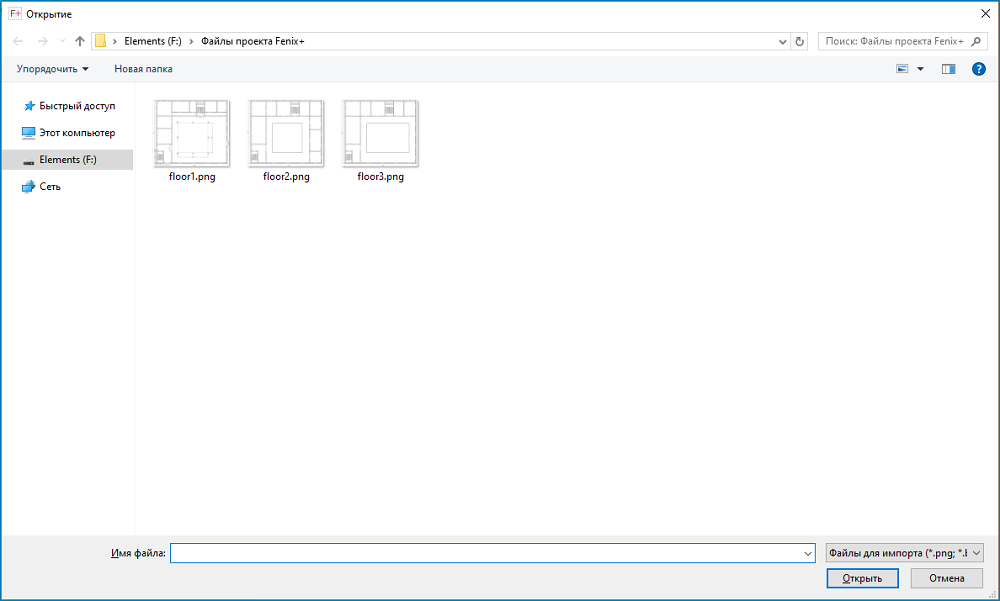Toggle the preview pane

pos(948,69)
